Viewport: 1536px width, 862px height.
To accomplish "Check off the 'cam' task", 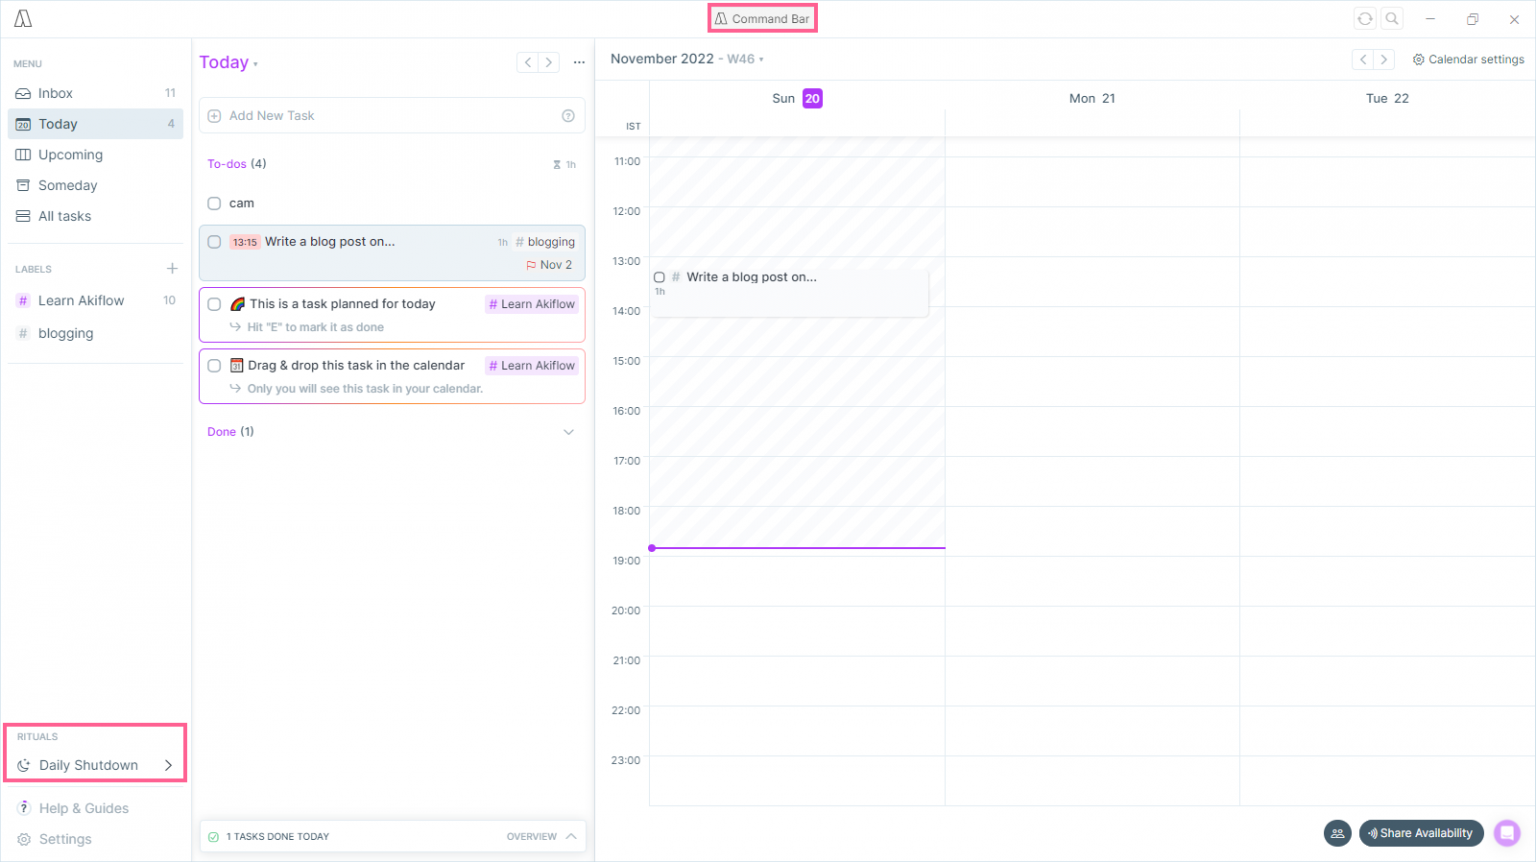I will tap(214, 204).
